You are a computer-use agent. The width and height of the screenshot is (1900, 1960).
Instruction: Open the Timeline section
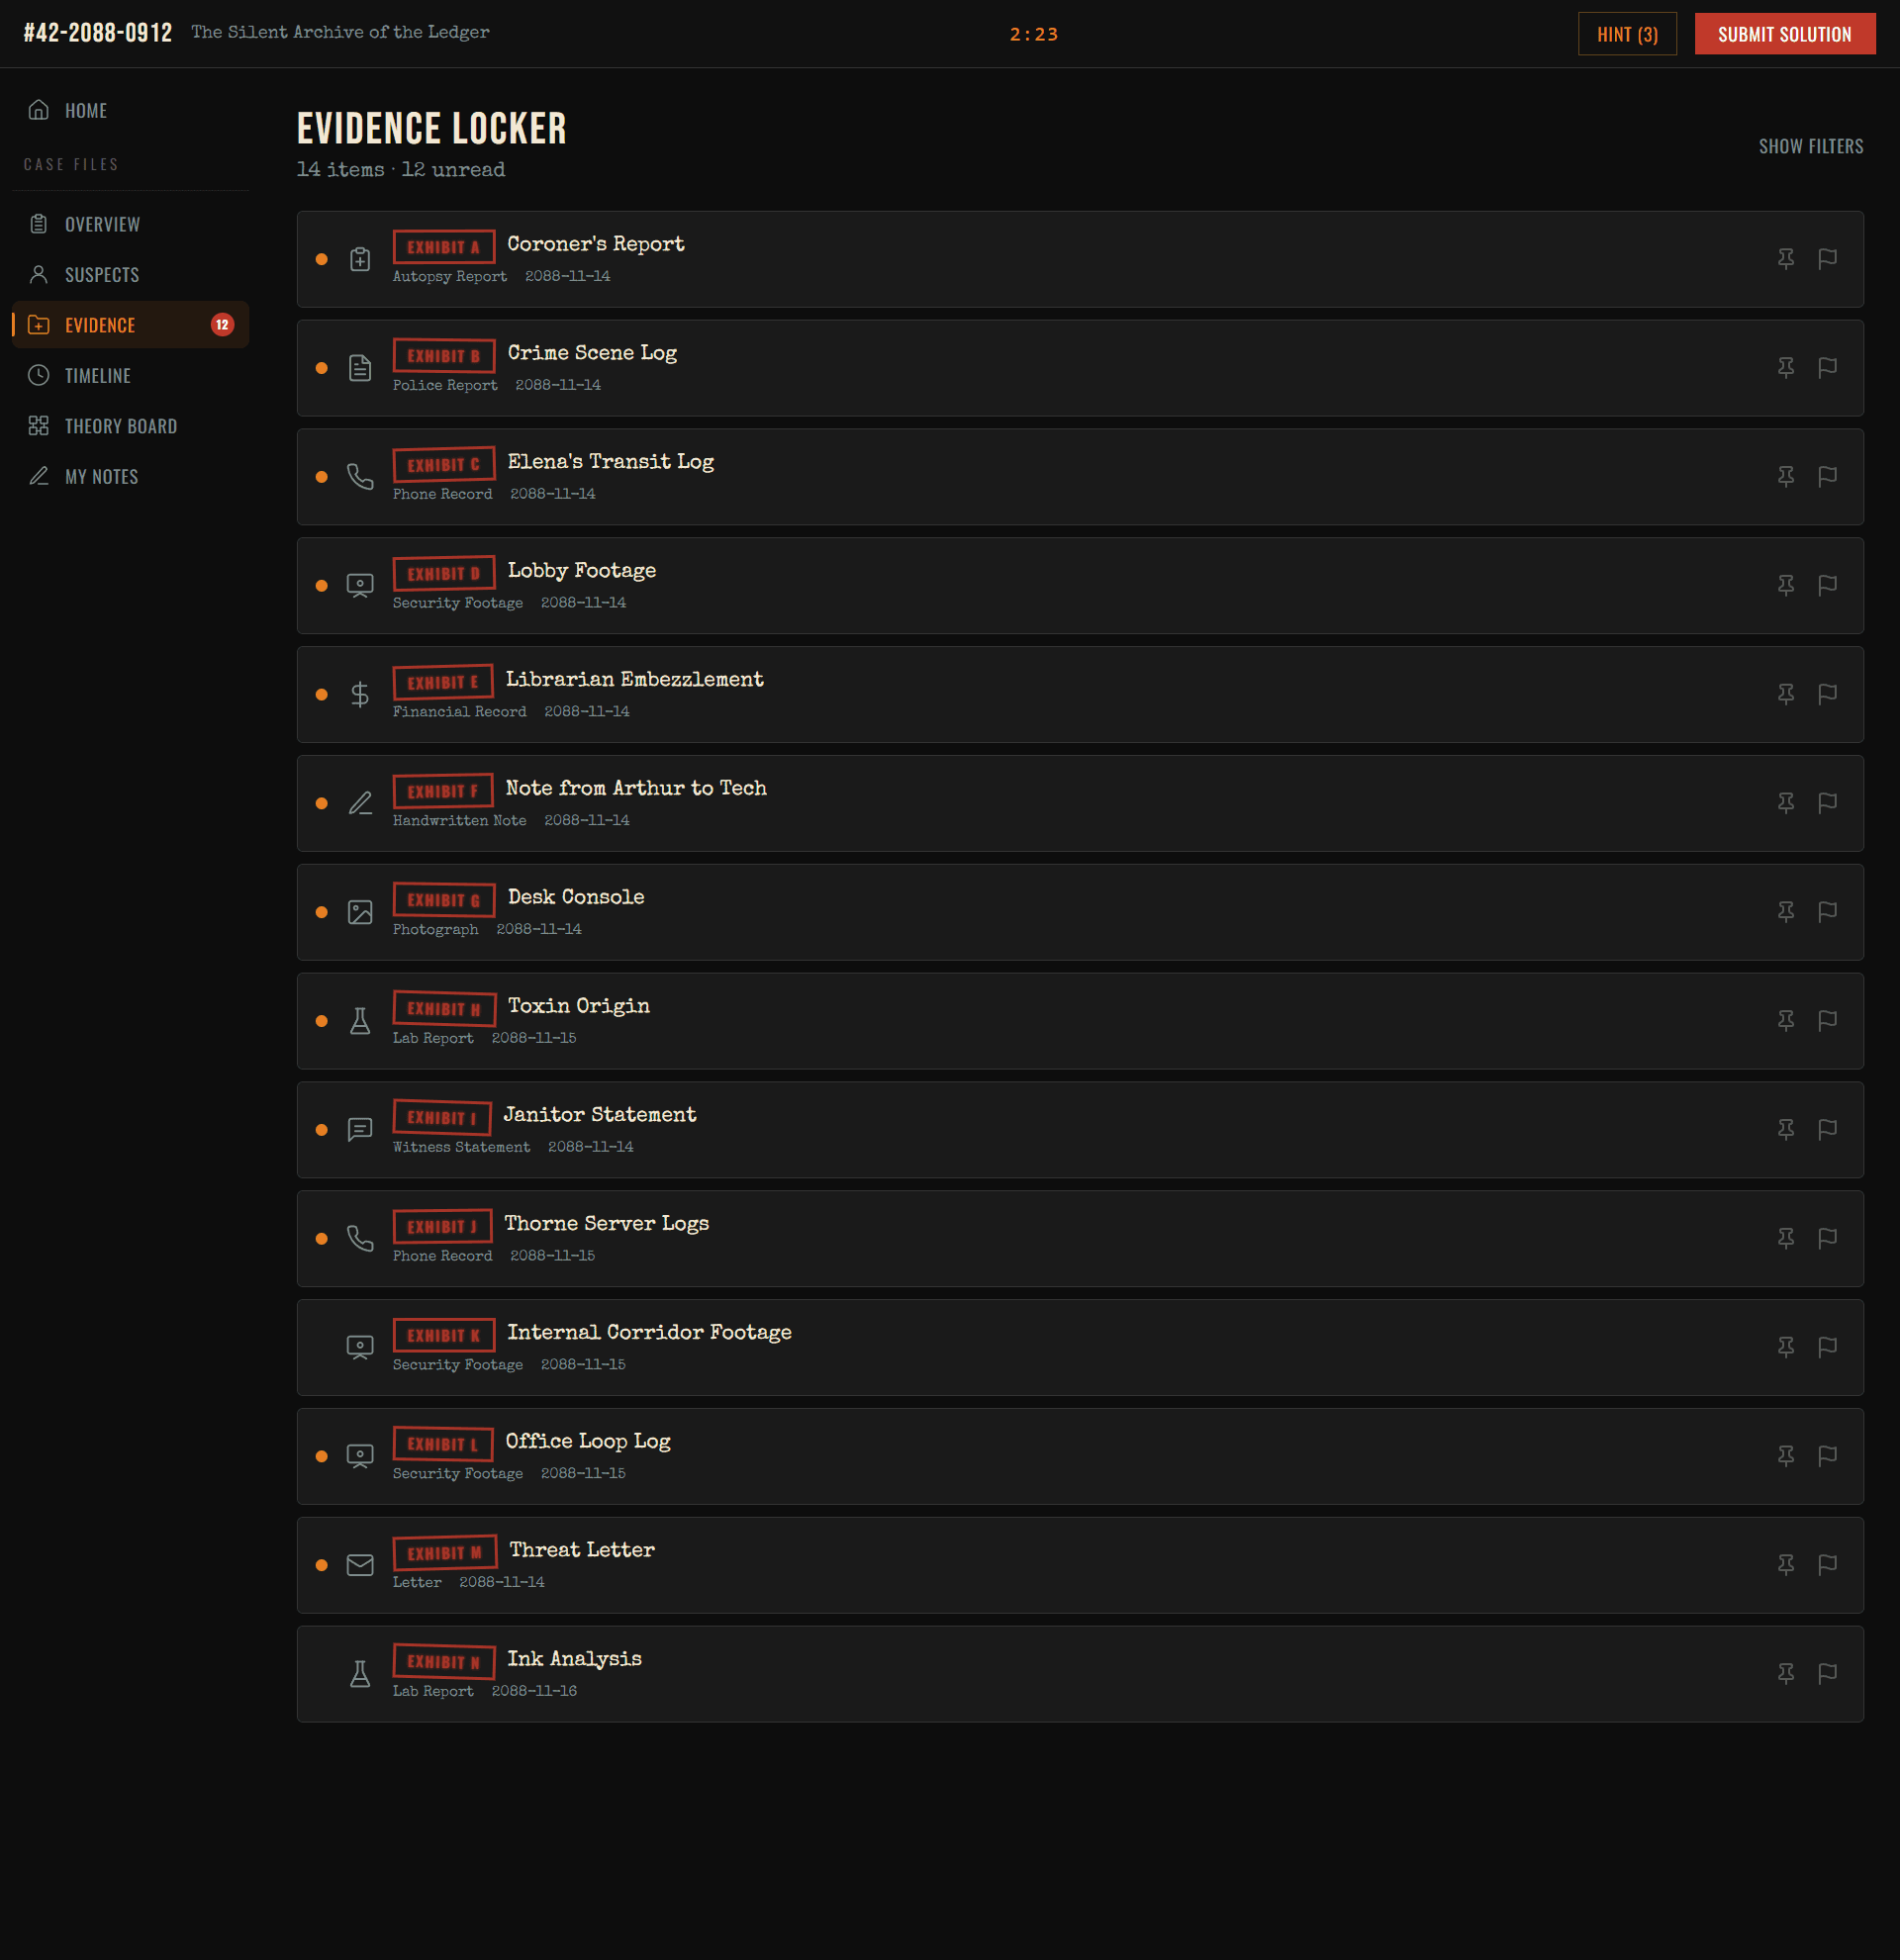(97, 375)
